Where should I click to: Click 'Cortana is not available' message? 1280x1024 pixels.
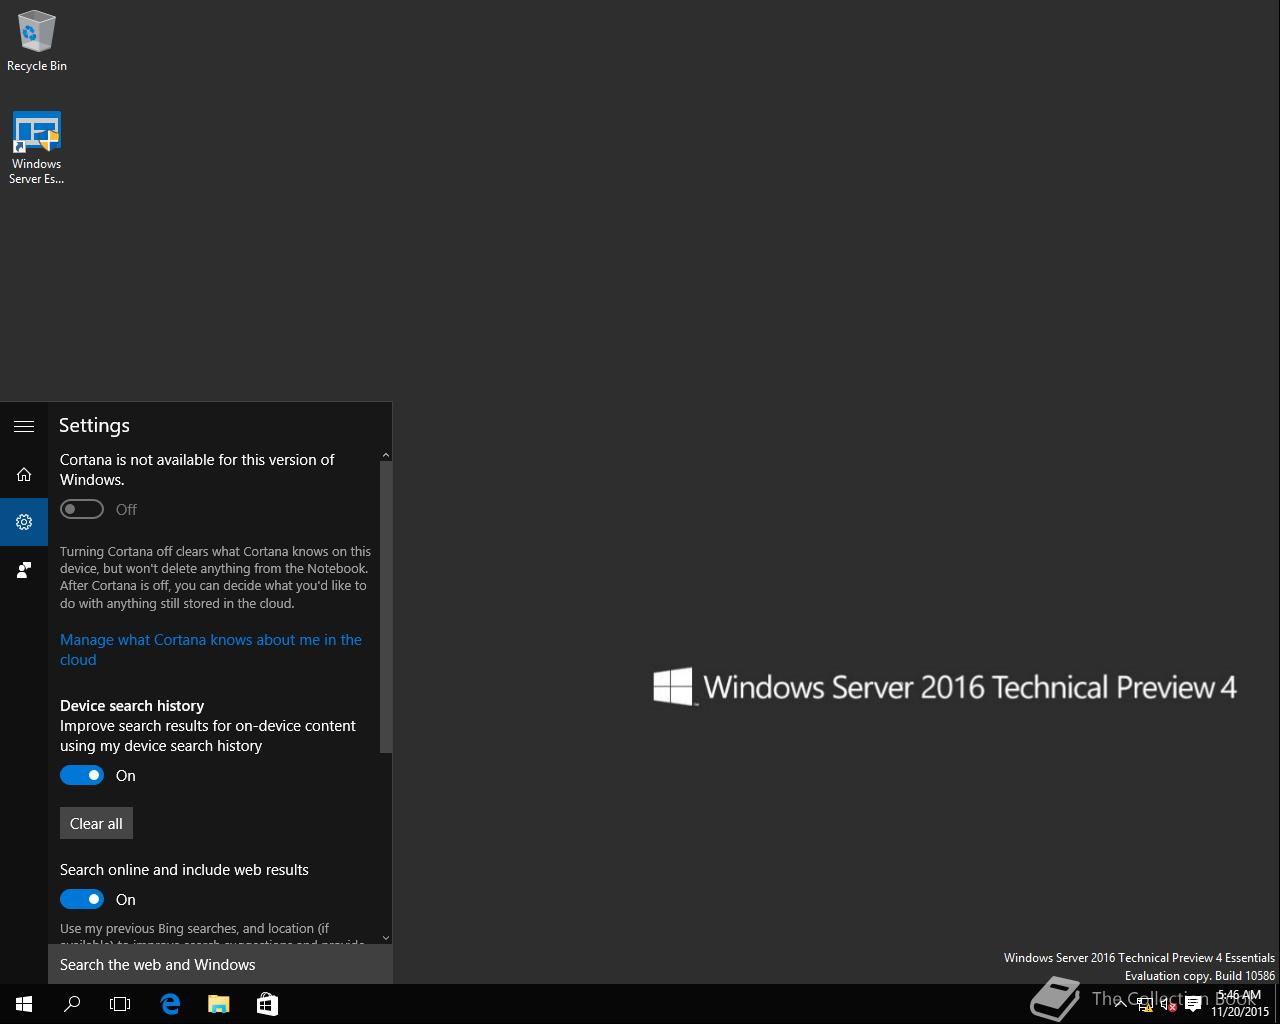click(x=197, y=470)
